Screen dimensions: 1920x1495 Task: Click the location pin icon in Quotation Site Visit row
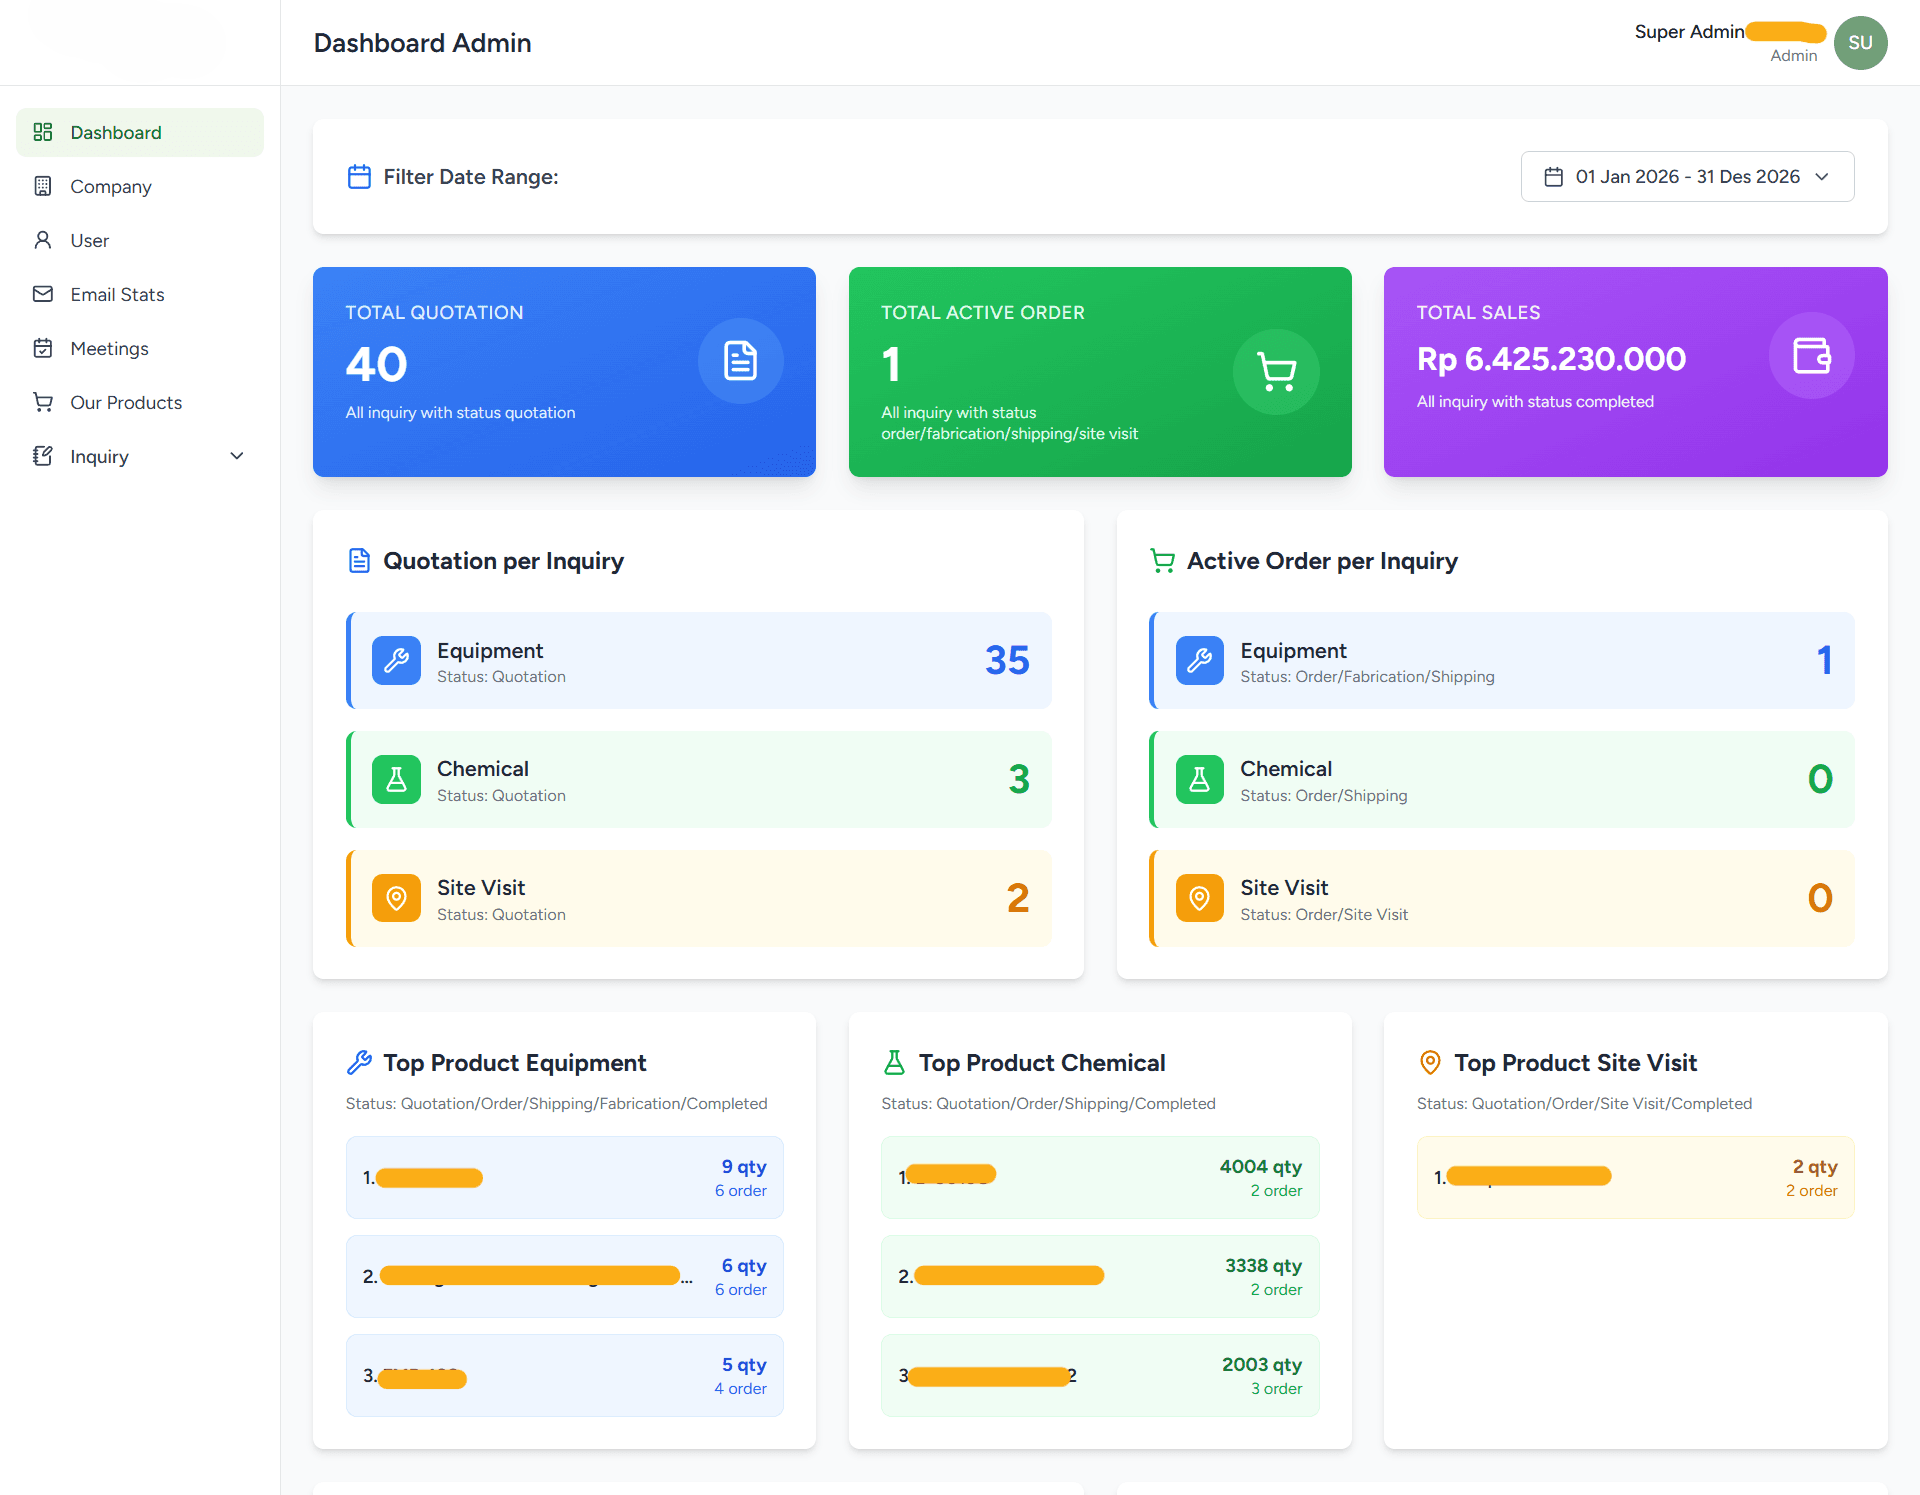(396, 898)
